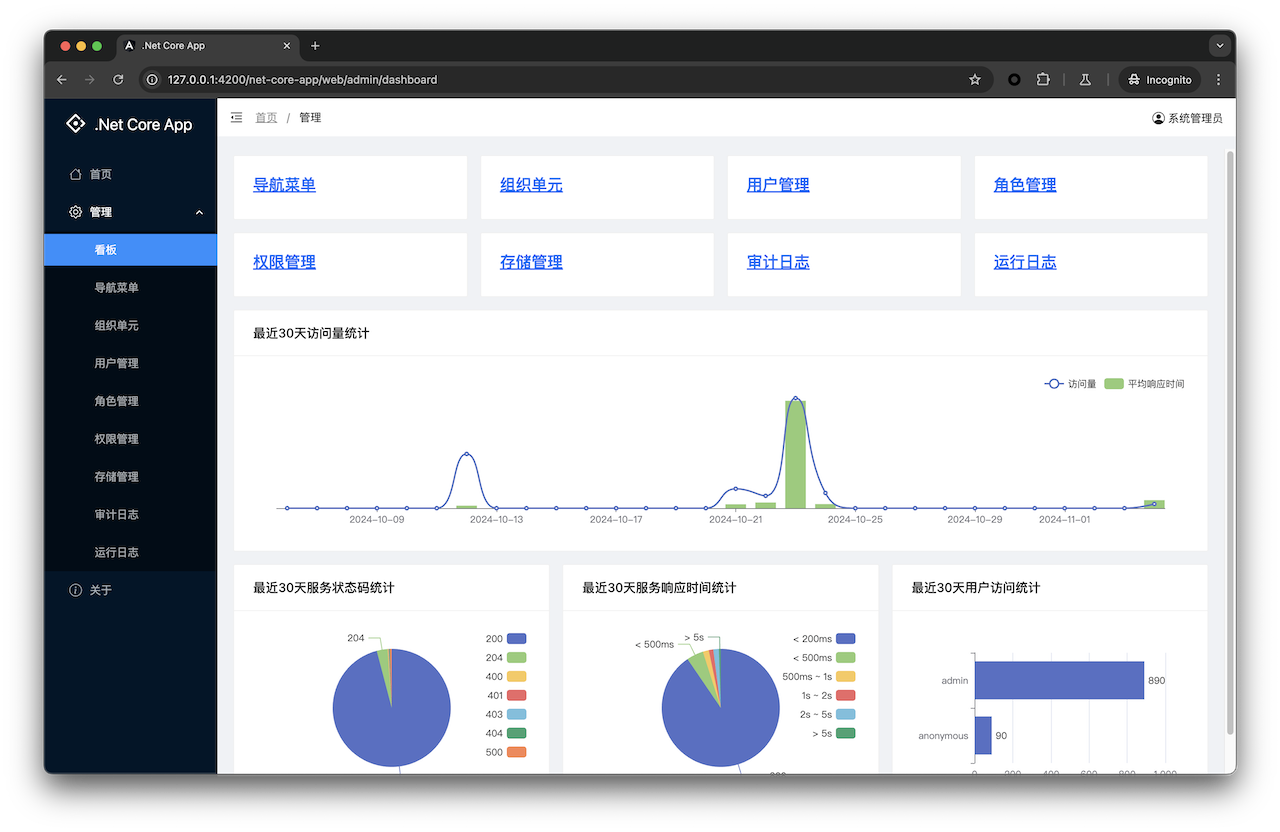Toggle the 访问量 legend series in chart

[x=1070, y=384]
